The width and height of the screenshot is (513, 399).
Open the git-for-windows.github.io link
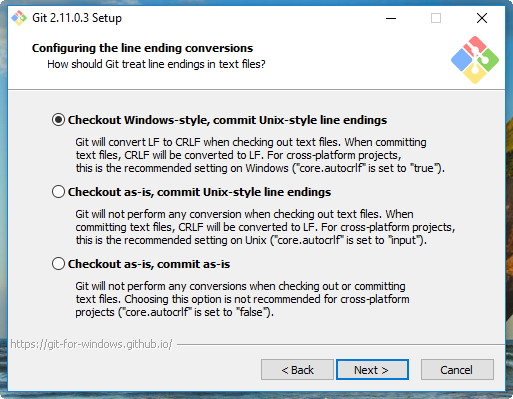click(91, 344)
